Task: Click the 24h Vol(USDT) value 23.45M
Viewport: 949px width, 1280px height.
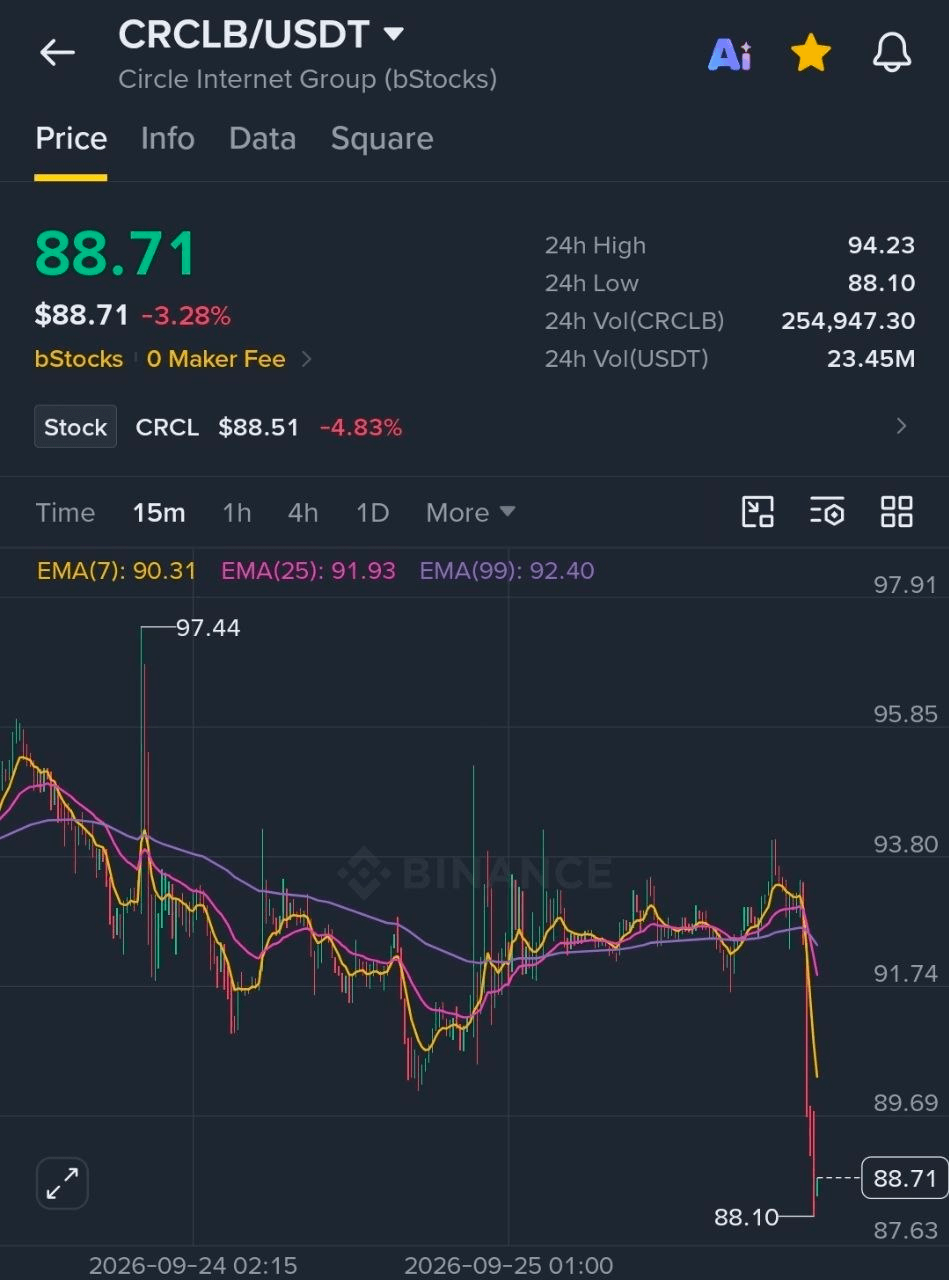Action: tap(871, 359)
